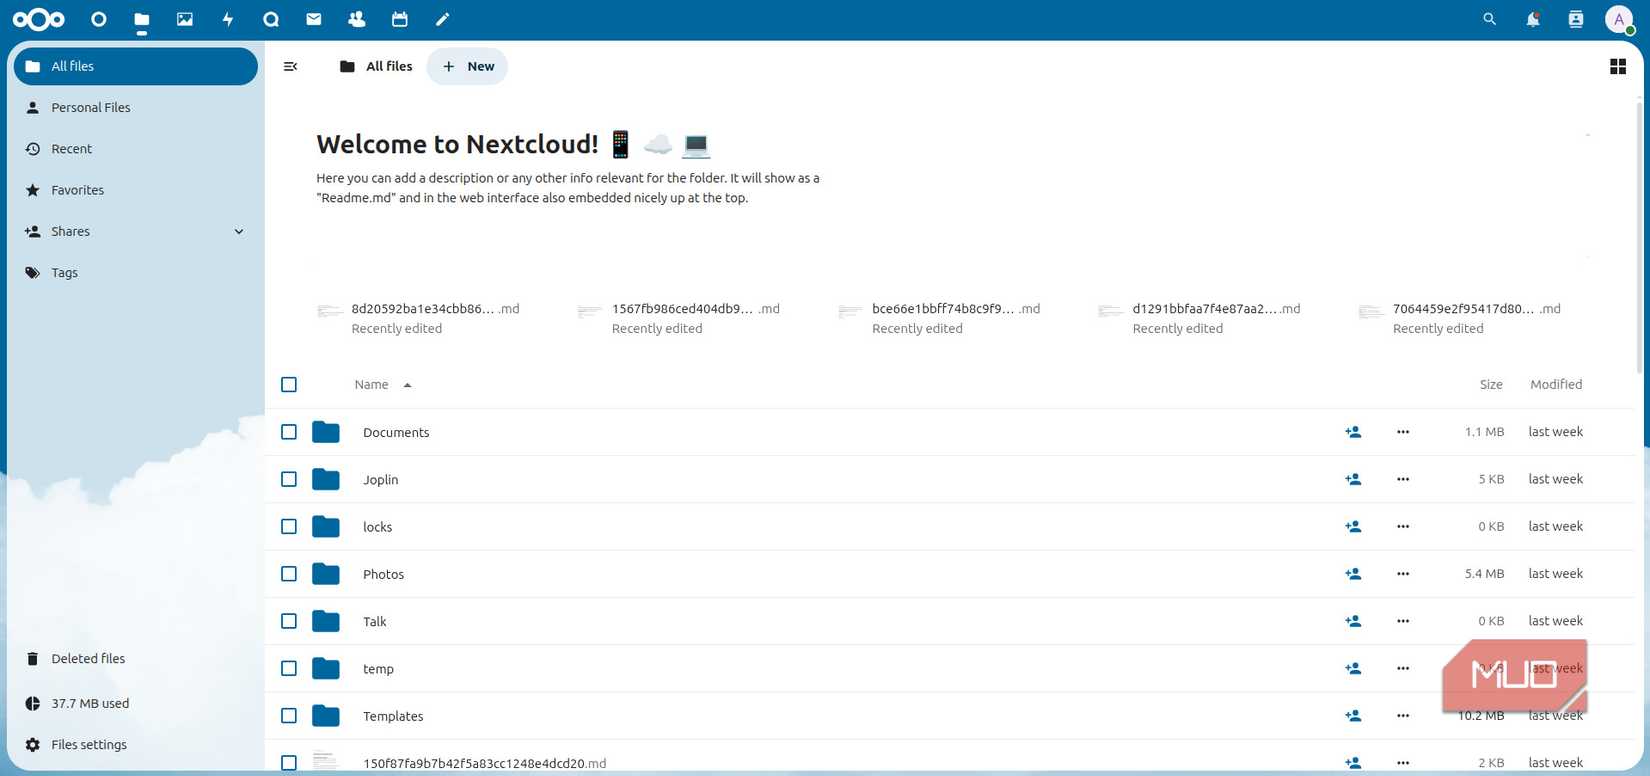
Task: Go to Personal Files view
Action: click(x=136, y=107)
